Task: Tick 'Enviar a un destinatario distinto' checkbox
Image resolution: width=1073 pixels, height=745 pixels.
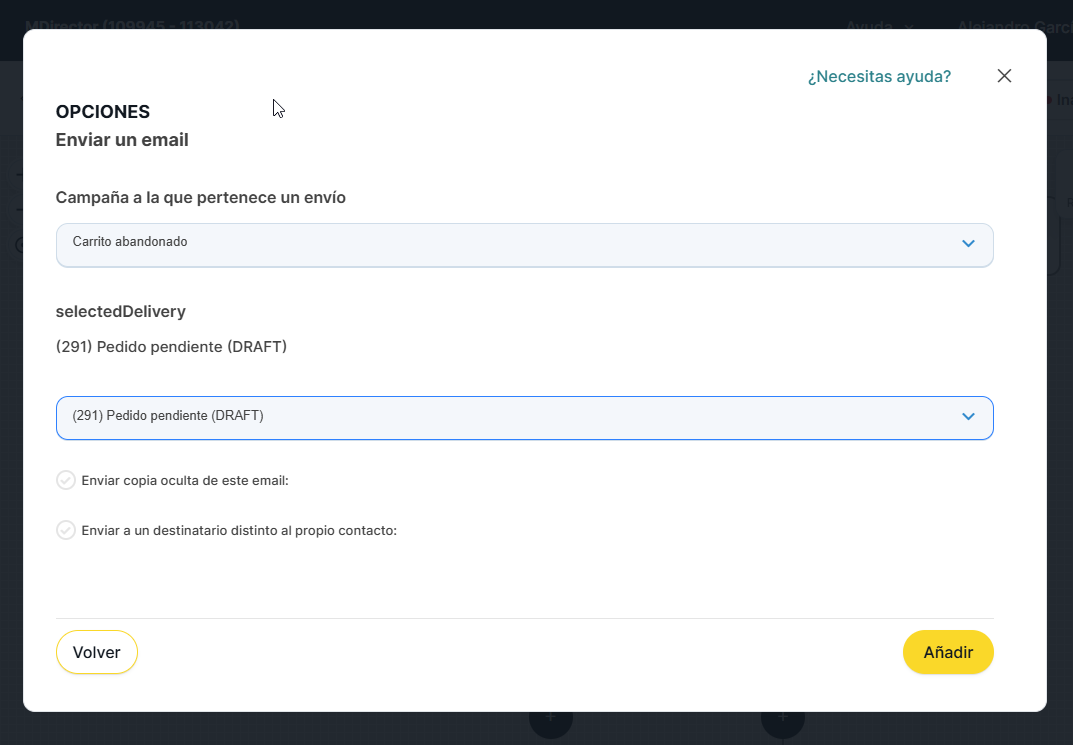Action: pyautogui.click(x=66, y=531)
